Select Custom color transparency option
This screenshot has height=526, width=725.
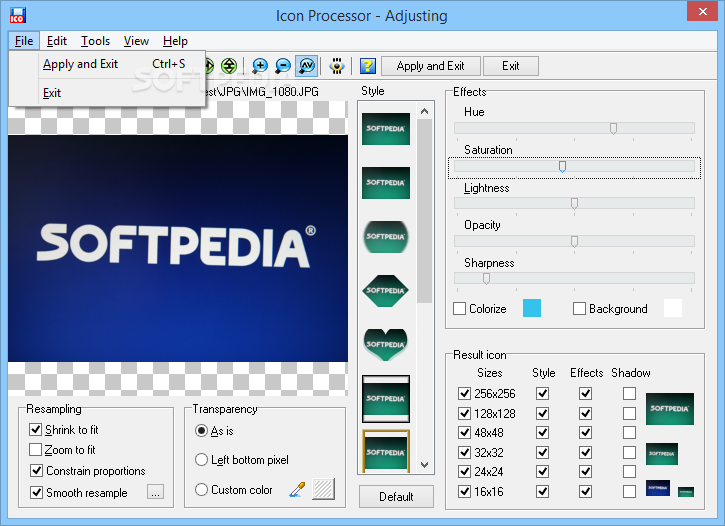coord(201,489)
